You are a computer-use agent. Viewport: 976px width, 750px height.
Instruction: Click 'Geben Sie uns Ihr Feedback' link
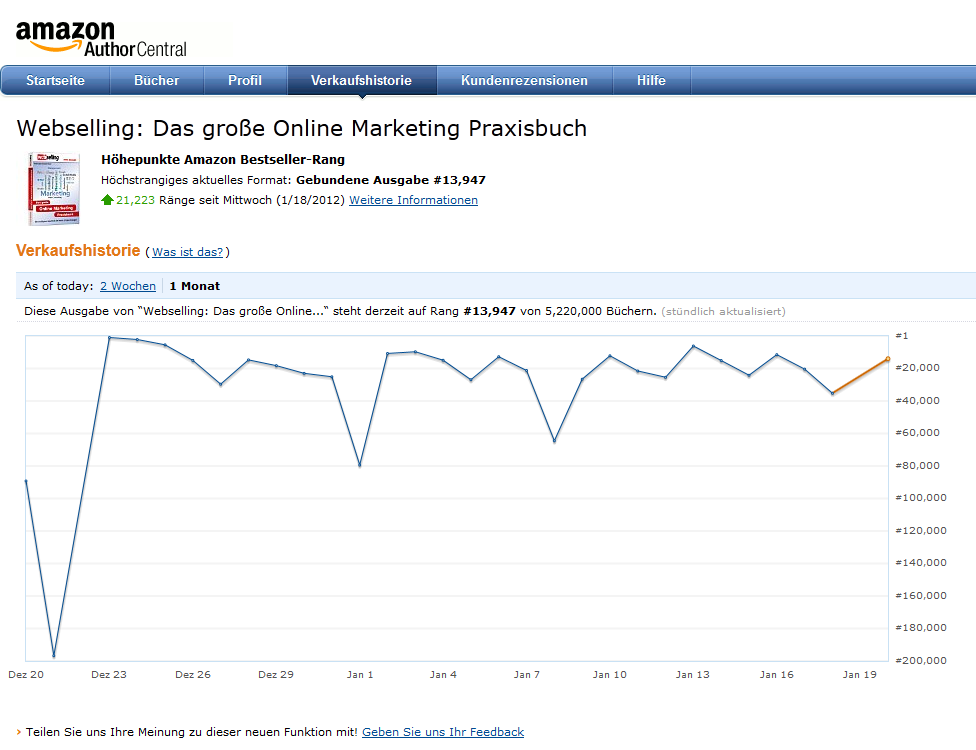(x=443, y=732)
